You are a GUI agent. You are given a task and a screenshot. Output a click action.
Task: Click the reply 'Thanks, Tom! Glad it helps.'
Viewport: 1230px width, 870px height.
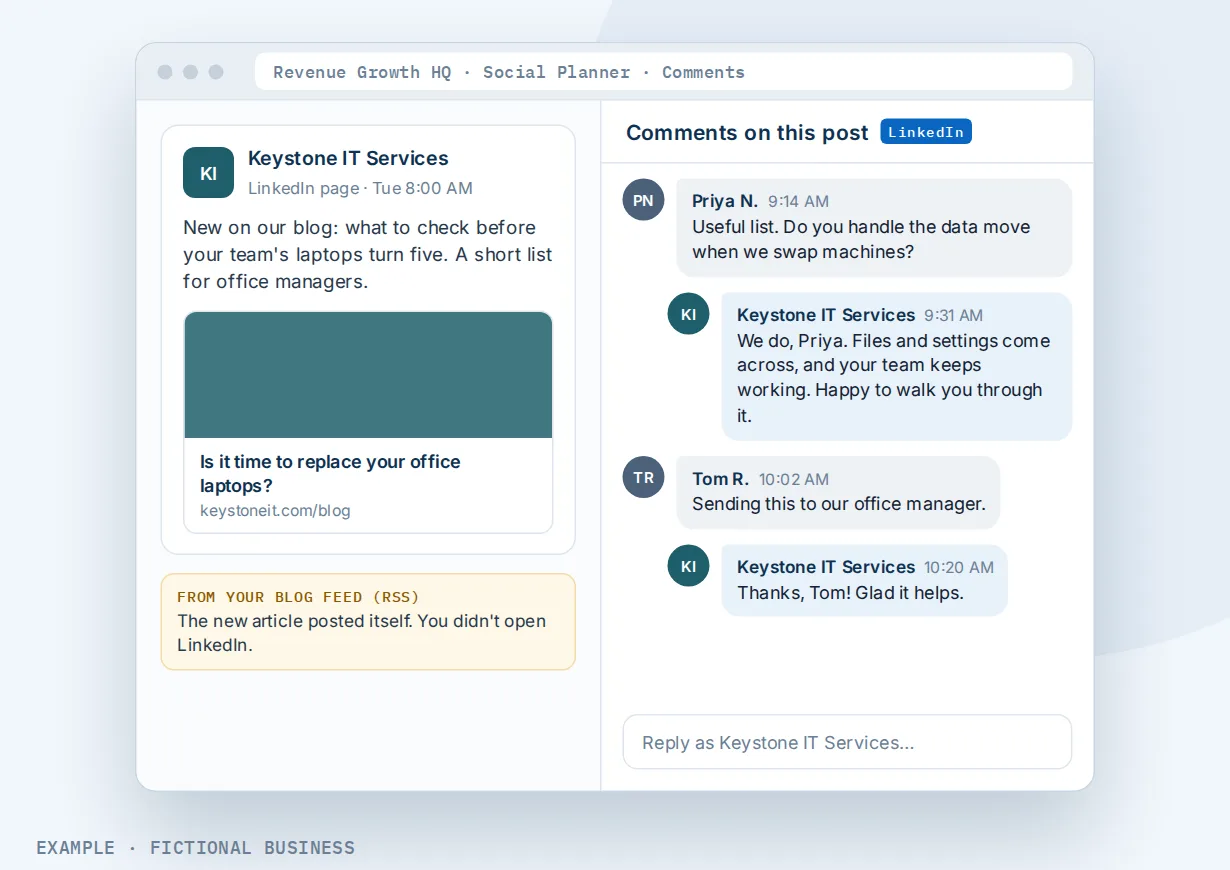coord(850,593)
